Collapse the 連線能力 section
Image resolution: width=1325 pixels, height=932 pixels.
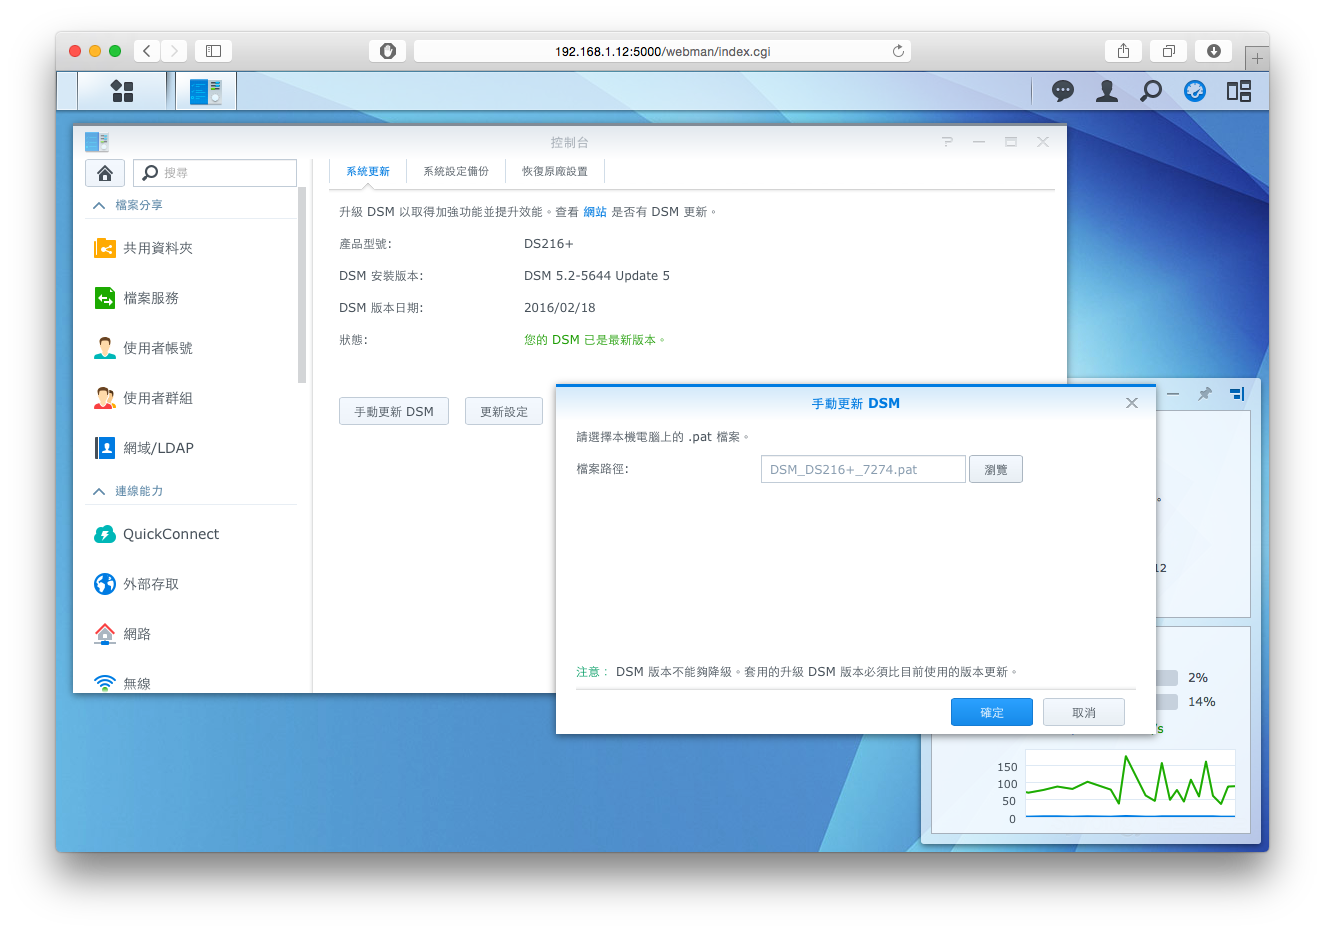click(x=99, y=491)
